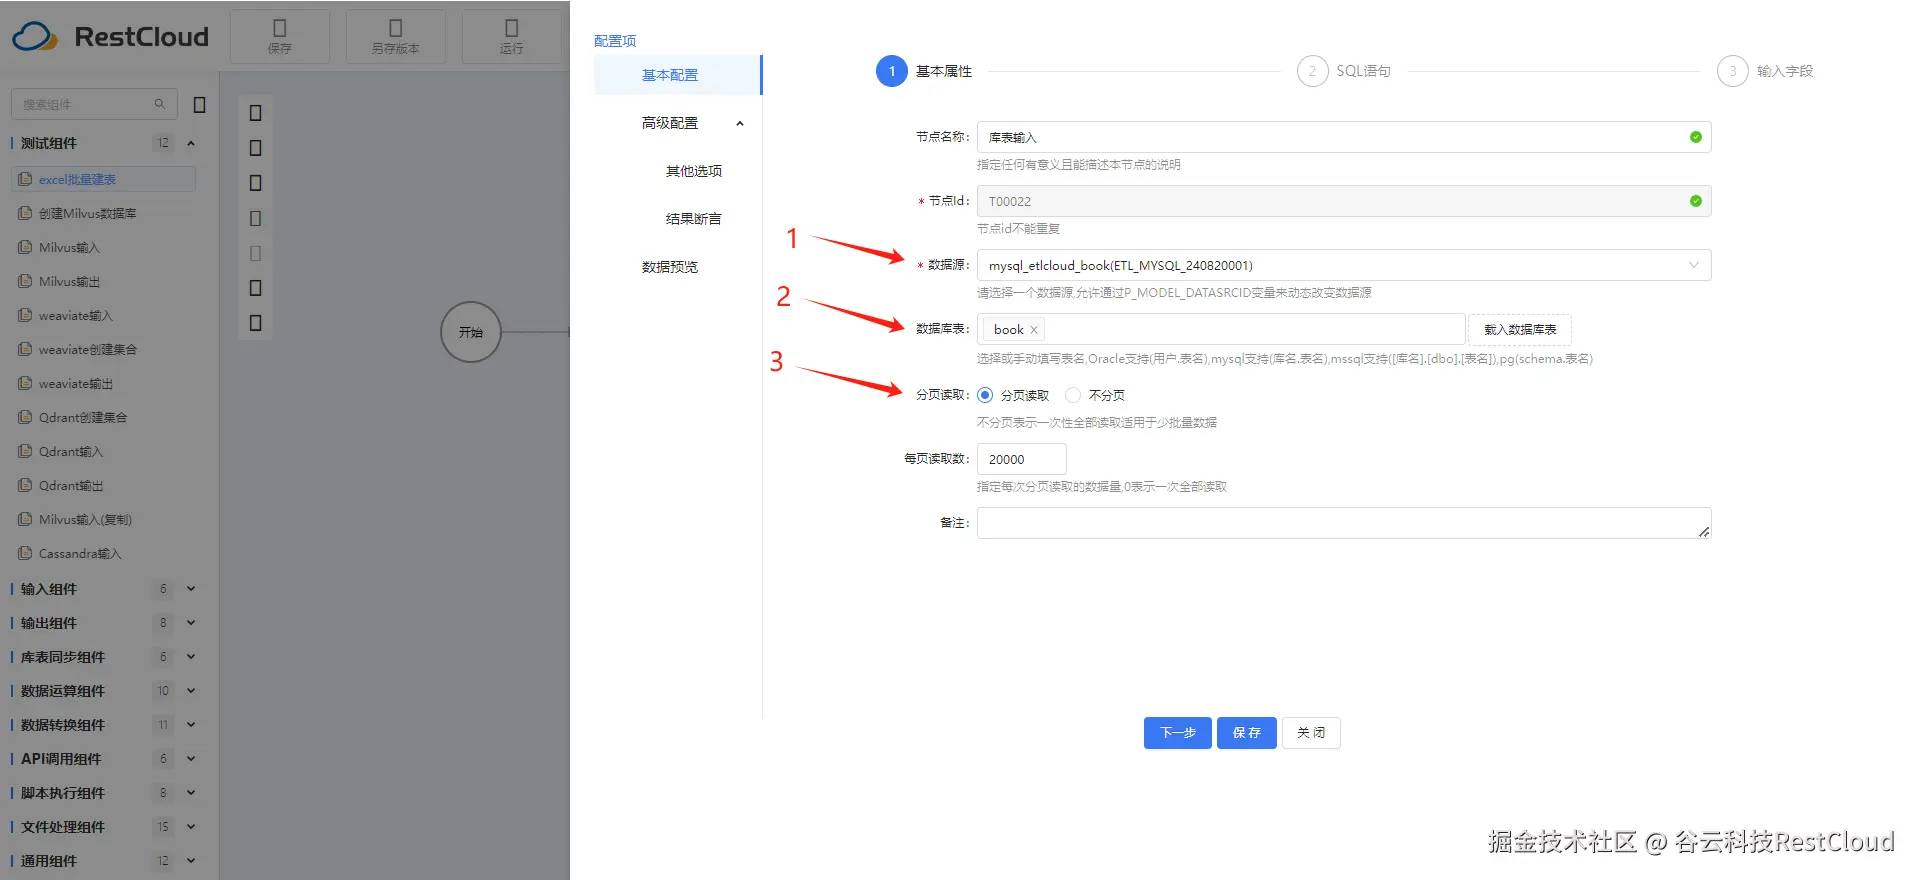The image size is (1920, 880).
Task: Select the excel批量建表 component
Action: tap(103, 179)
